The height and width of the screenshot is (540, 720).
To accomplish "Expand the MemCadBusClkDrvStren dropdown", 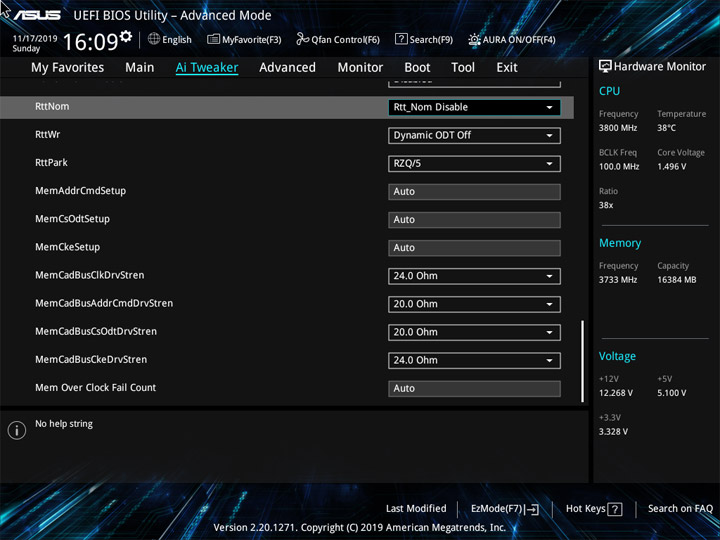I will point(474,276).
